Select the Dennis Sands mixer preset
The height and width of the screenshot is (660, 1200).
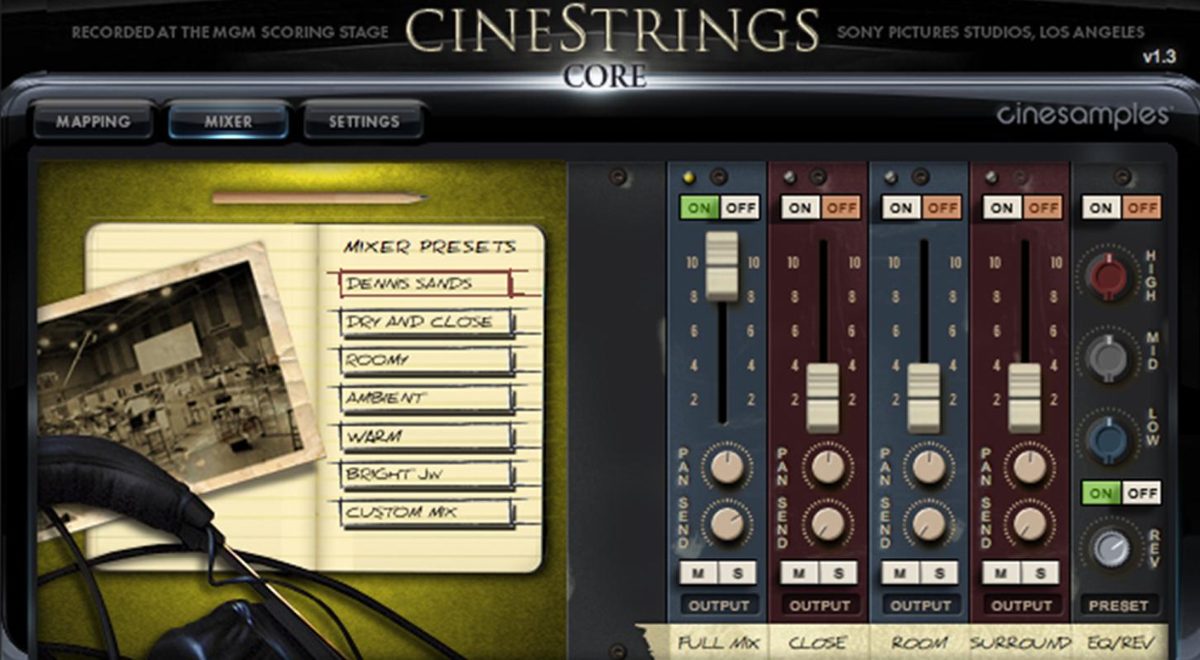(x=427, y=283)
